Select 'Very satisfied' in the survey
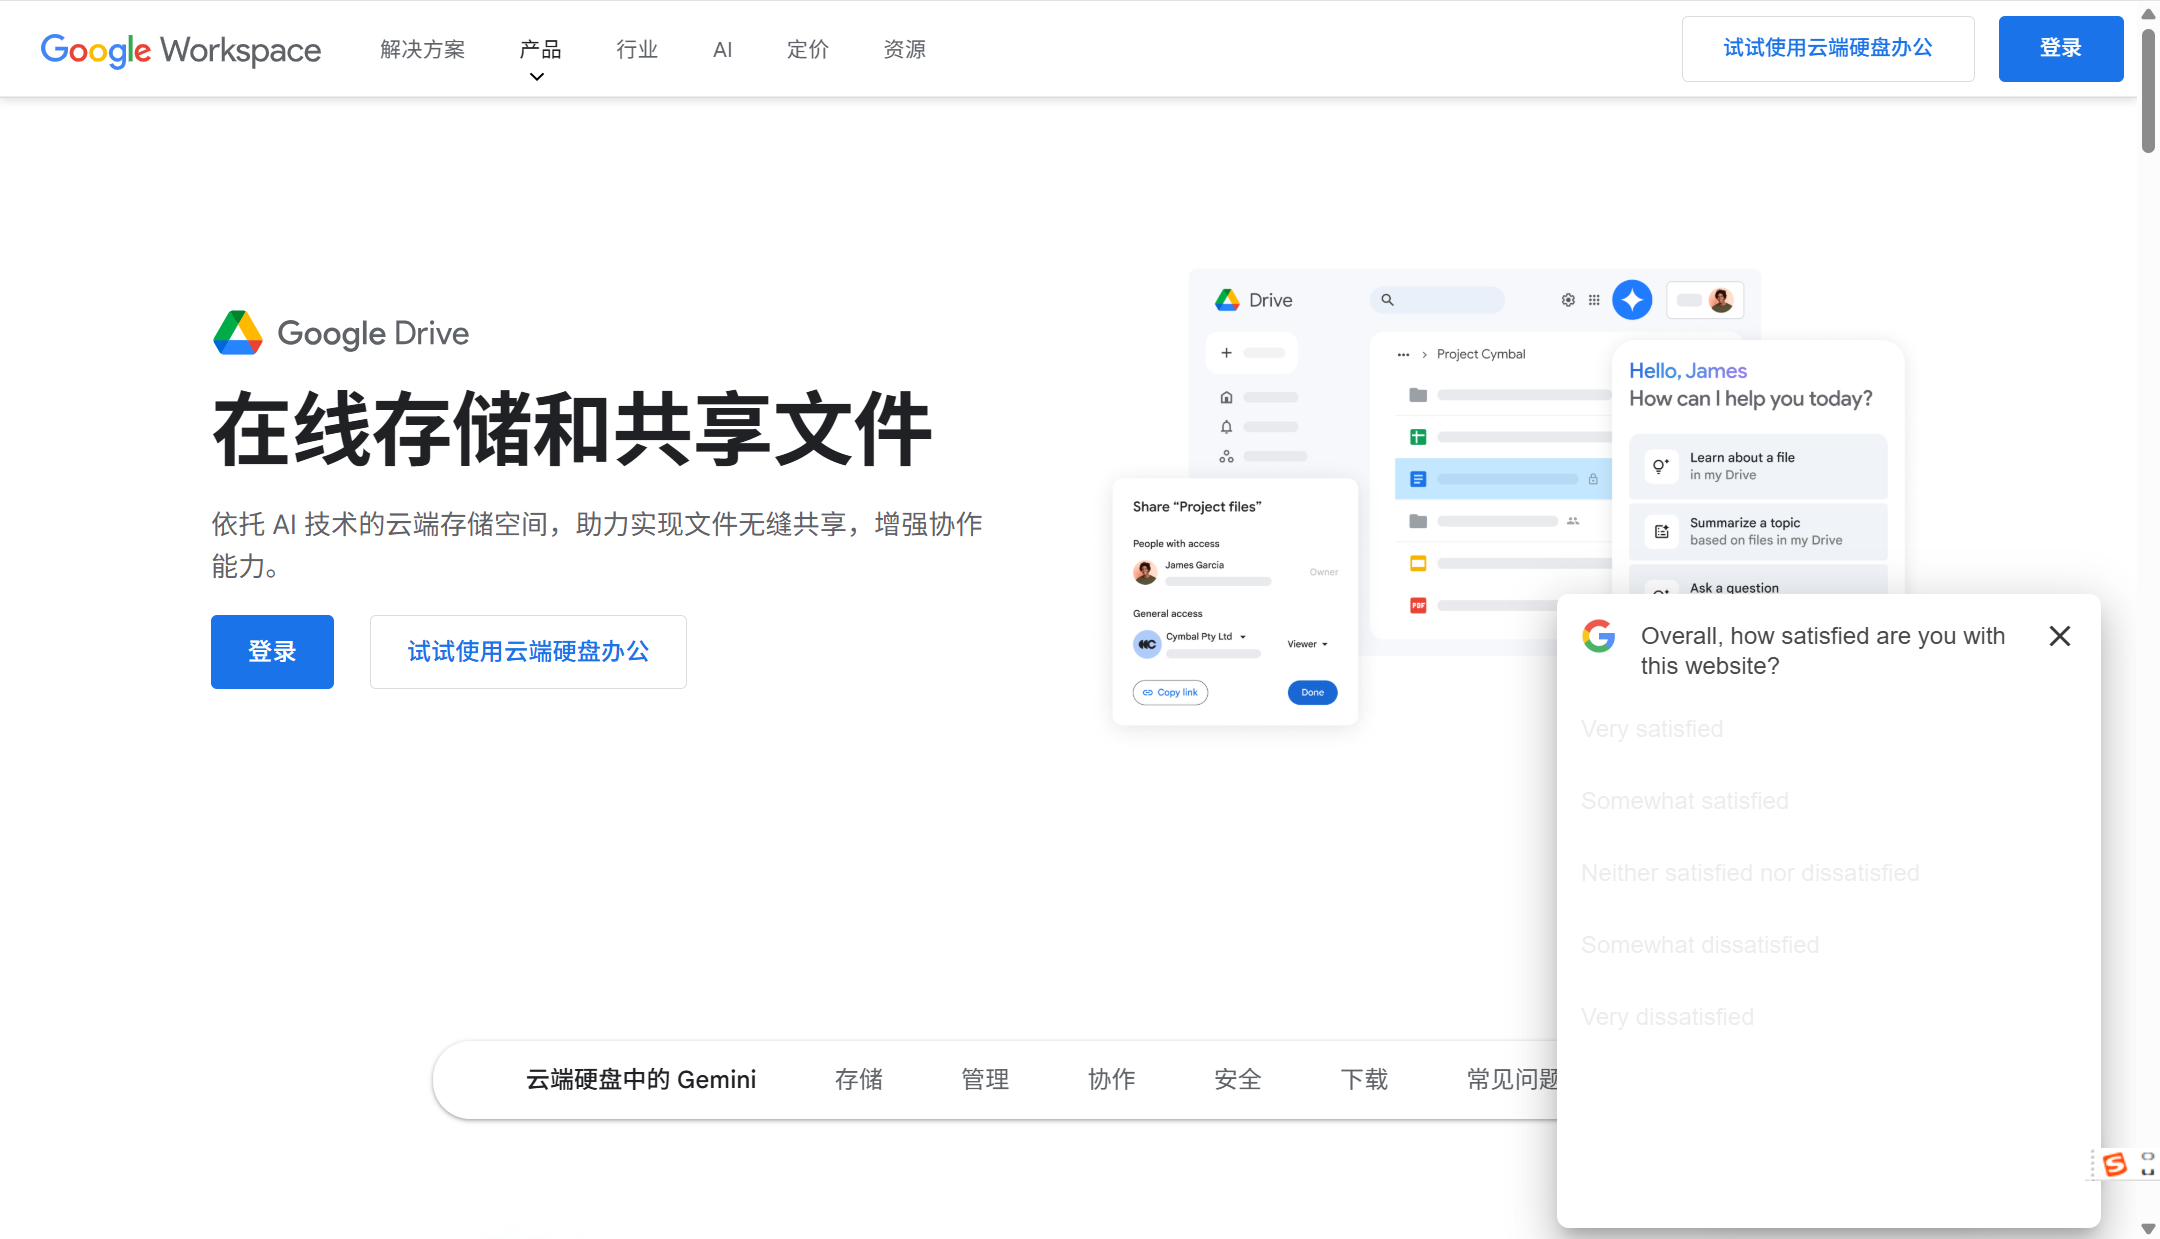Viewport: 2160px width, 1239px height. 1653,729
